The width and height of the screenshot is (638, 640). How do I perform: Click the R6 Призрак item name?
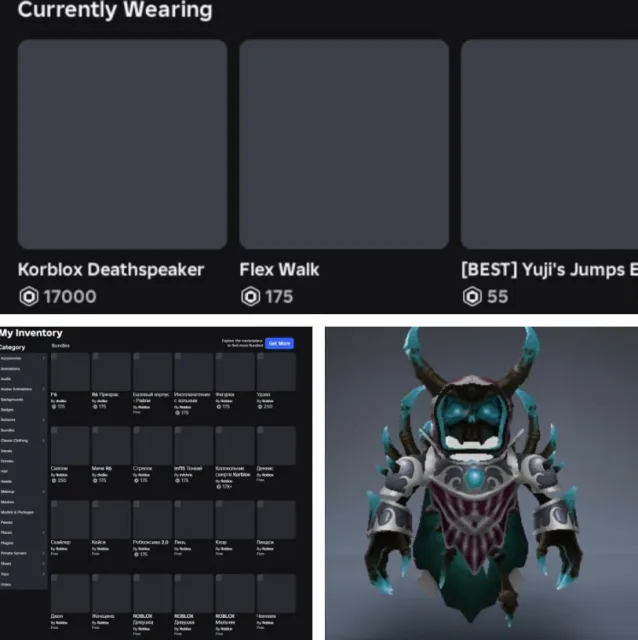pyautogui.click(x=105, y=395)
